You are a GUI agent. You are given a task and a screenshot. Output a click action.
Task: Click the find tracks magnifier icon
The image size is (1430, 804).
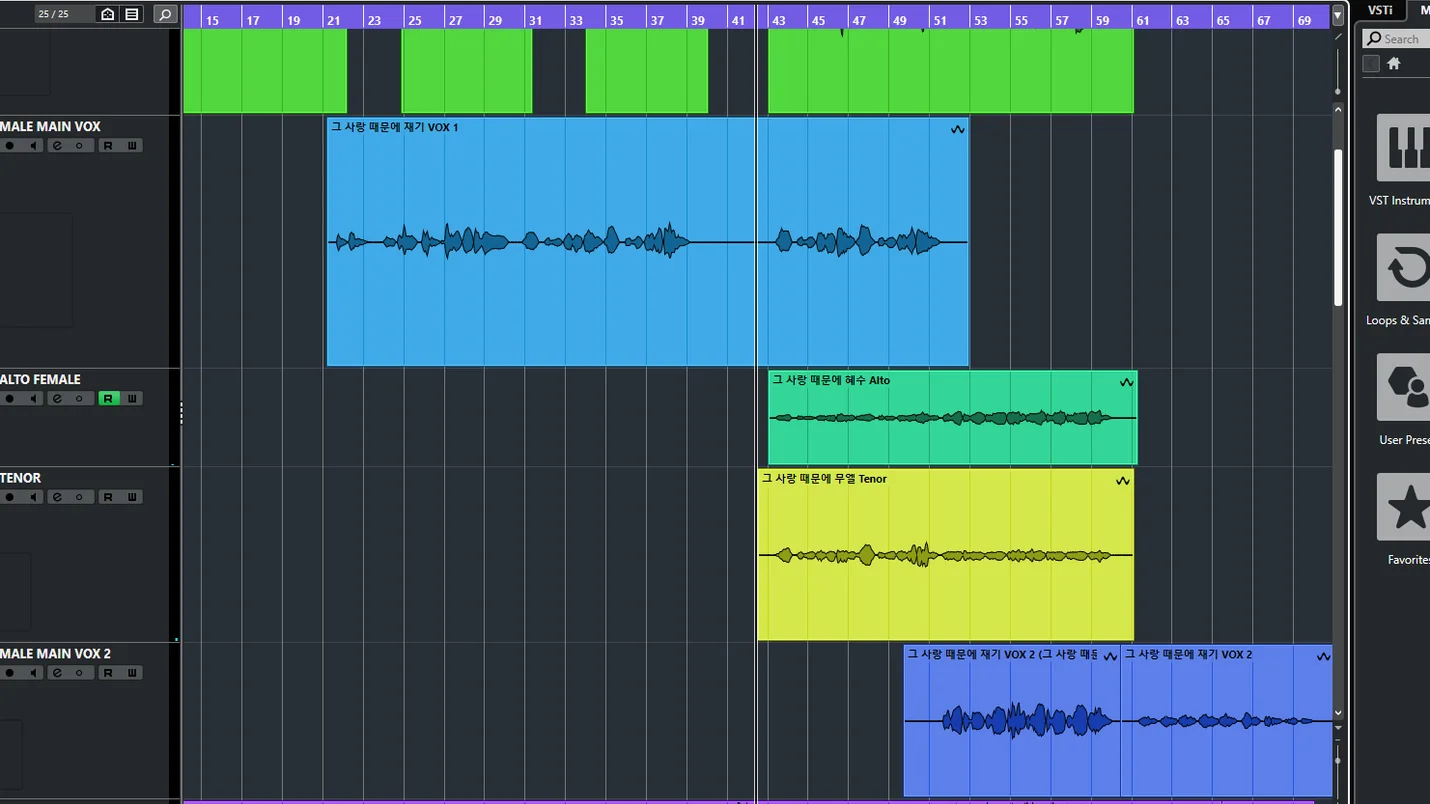166,14
